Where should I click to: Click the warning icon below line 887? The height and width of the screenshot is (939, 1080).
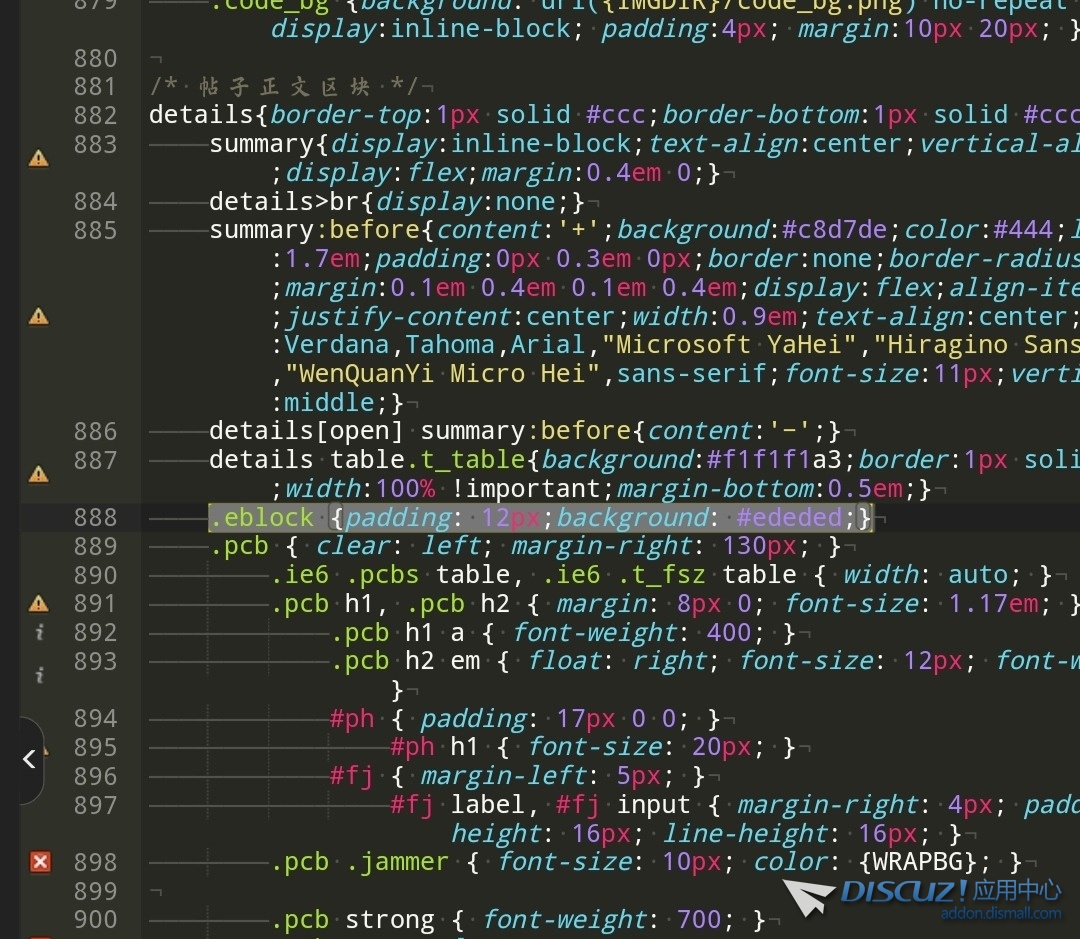click(38, 474)
